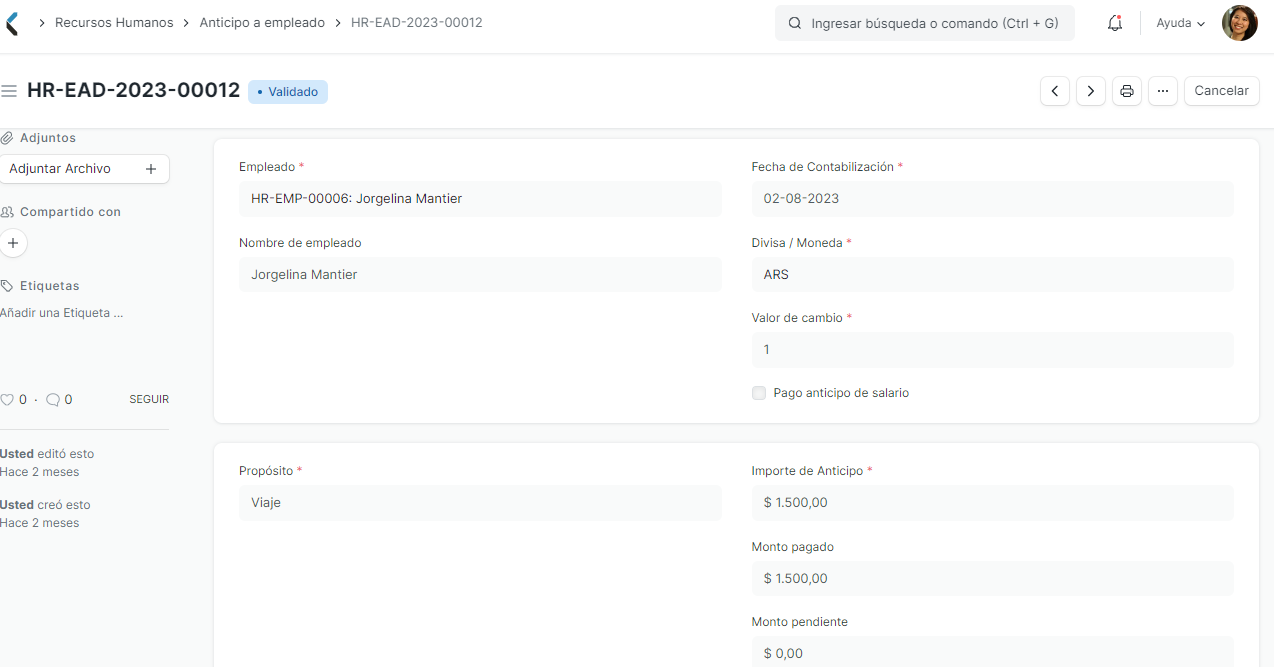Click HR-EAD-2023-00012 breadcrumb
The width and height of the screenshot is (1274, 667).
417,22
